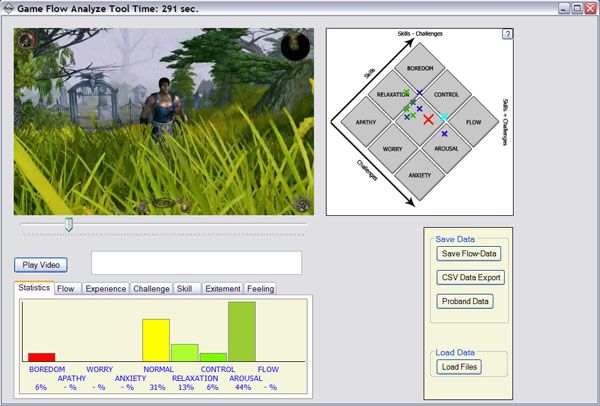This screenshot has width=600, height=406.
Task: Click the large red X marker in diagram
Action: tap(429, 119)
